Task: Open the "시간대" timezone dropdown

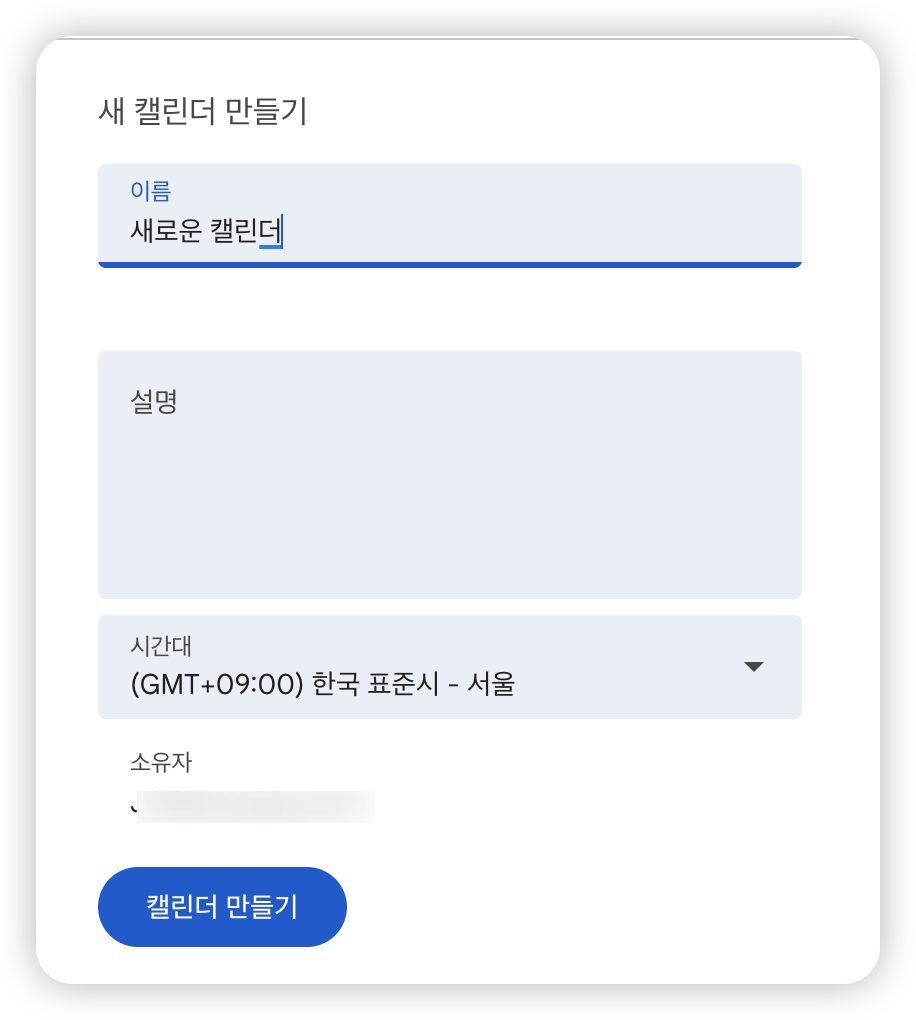Action: click(x=450, y=667)
